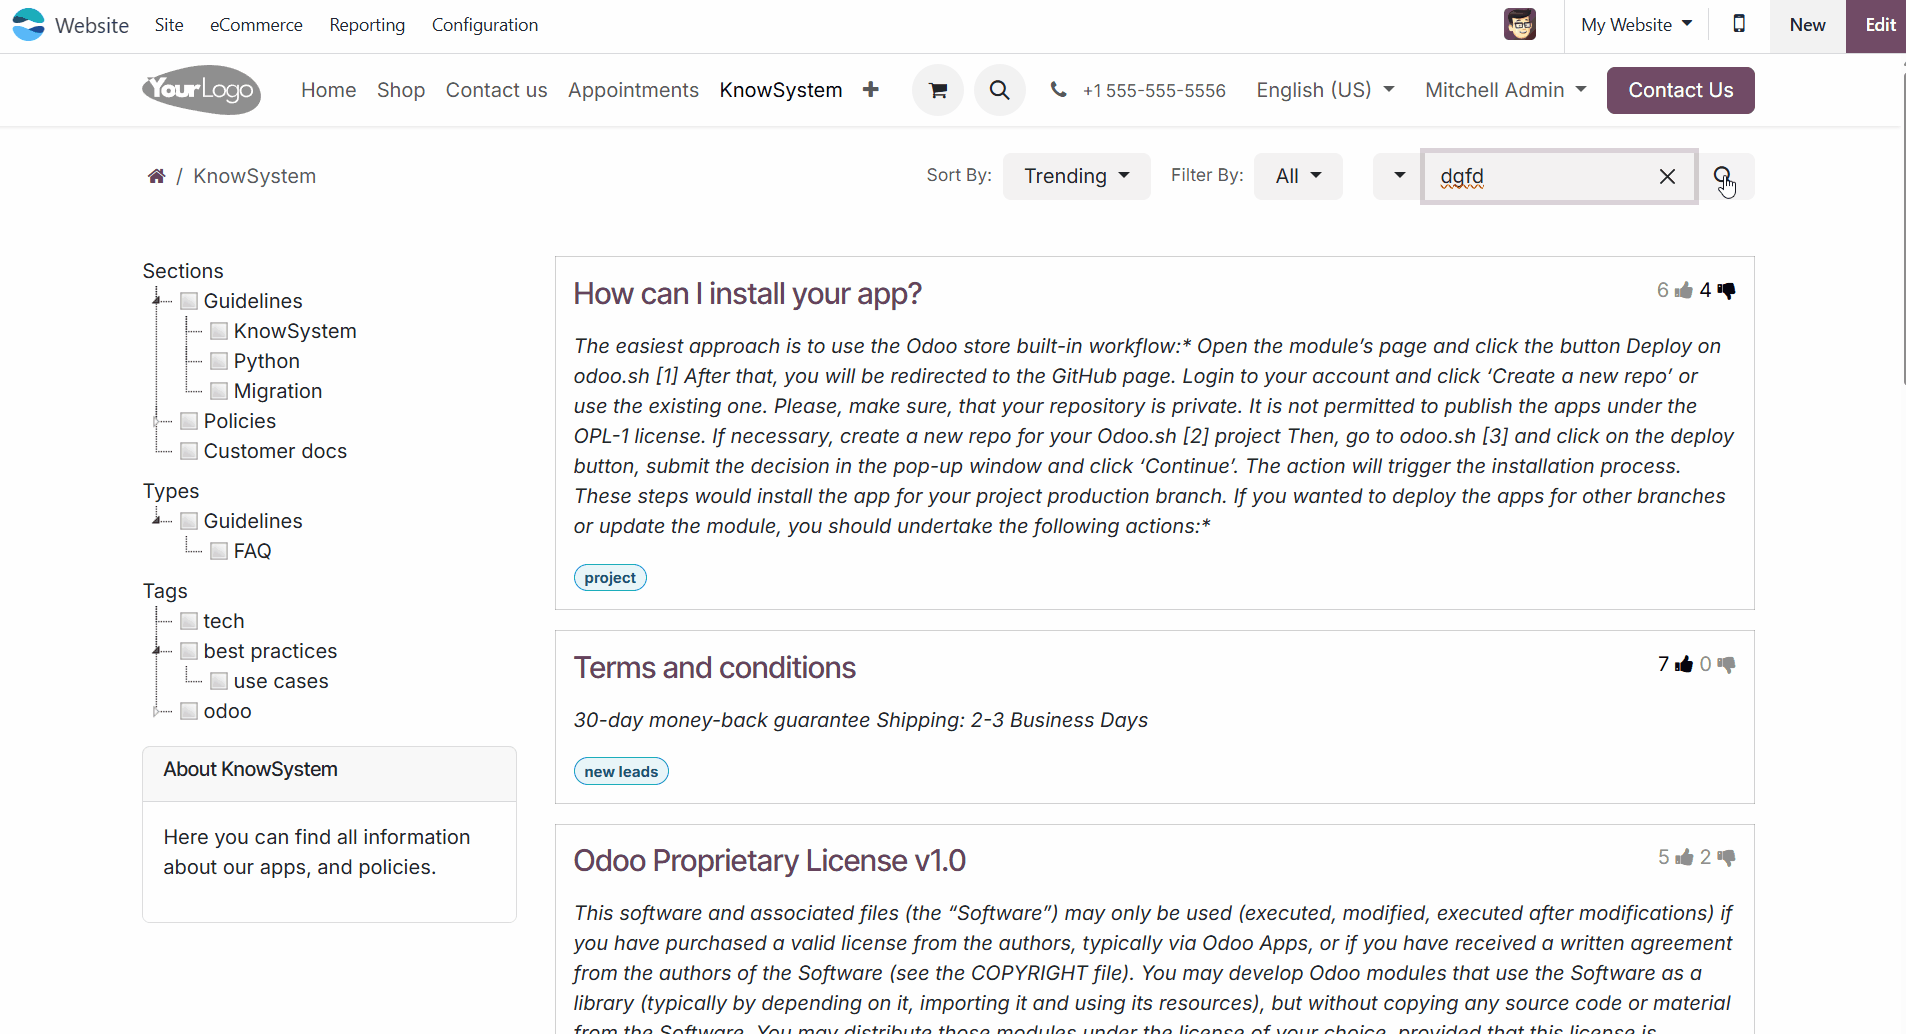Open the eCommerce menu
The height and width of the screenshot is (1034, 1906).
point(256,25)
